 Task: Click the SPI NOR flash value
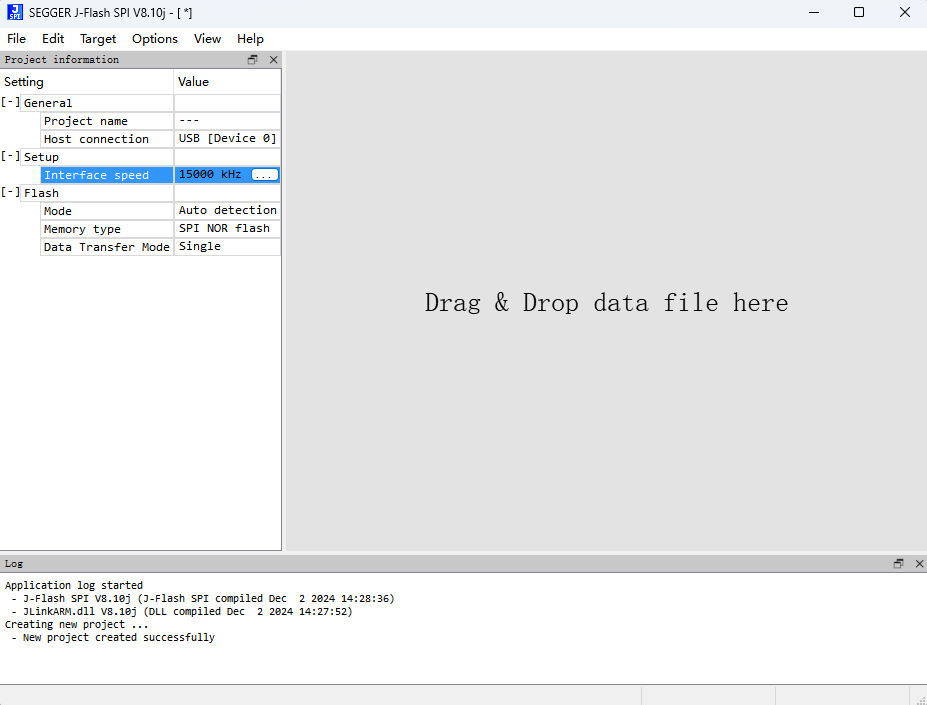click(x=228, y=228)
